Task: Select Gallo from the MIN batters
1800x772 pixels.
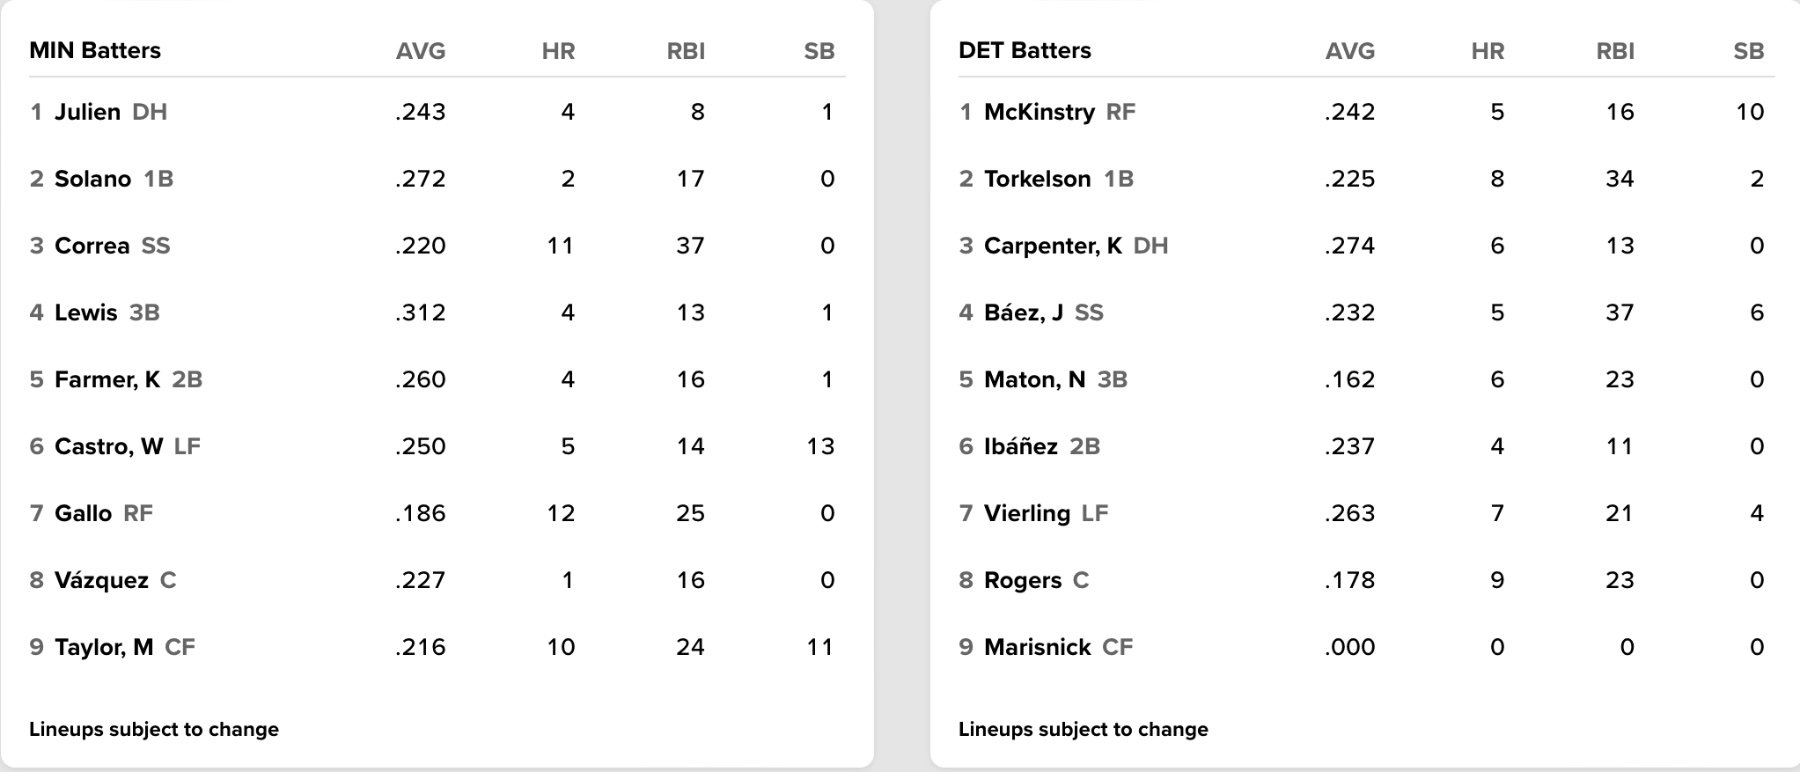Action: pyautogui.click(x=83, y=514)
